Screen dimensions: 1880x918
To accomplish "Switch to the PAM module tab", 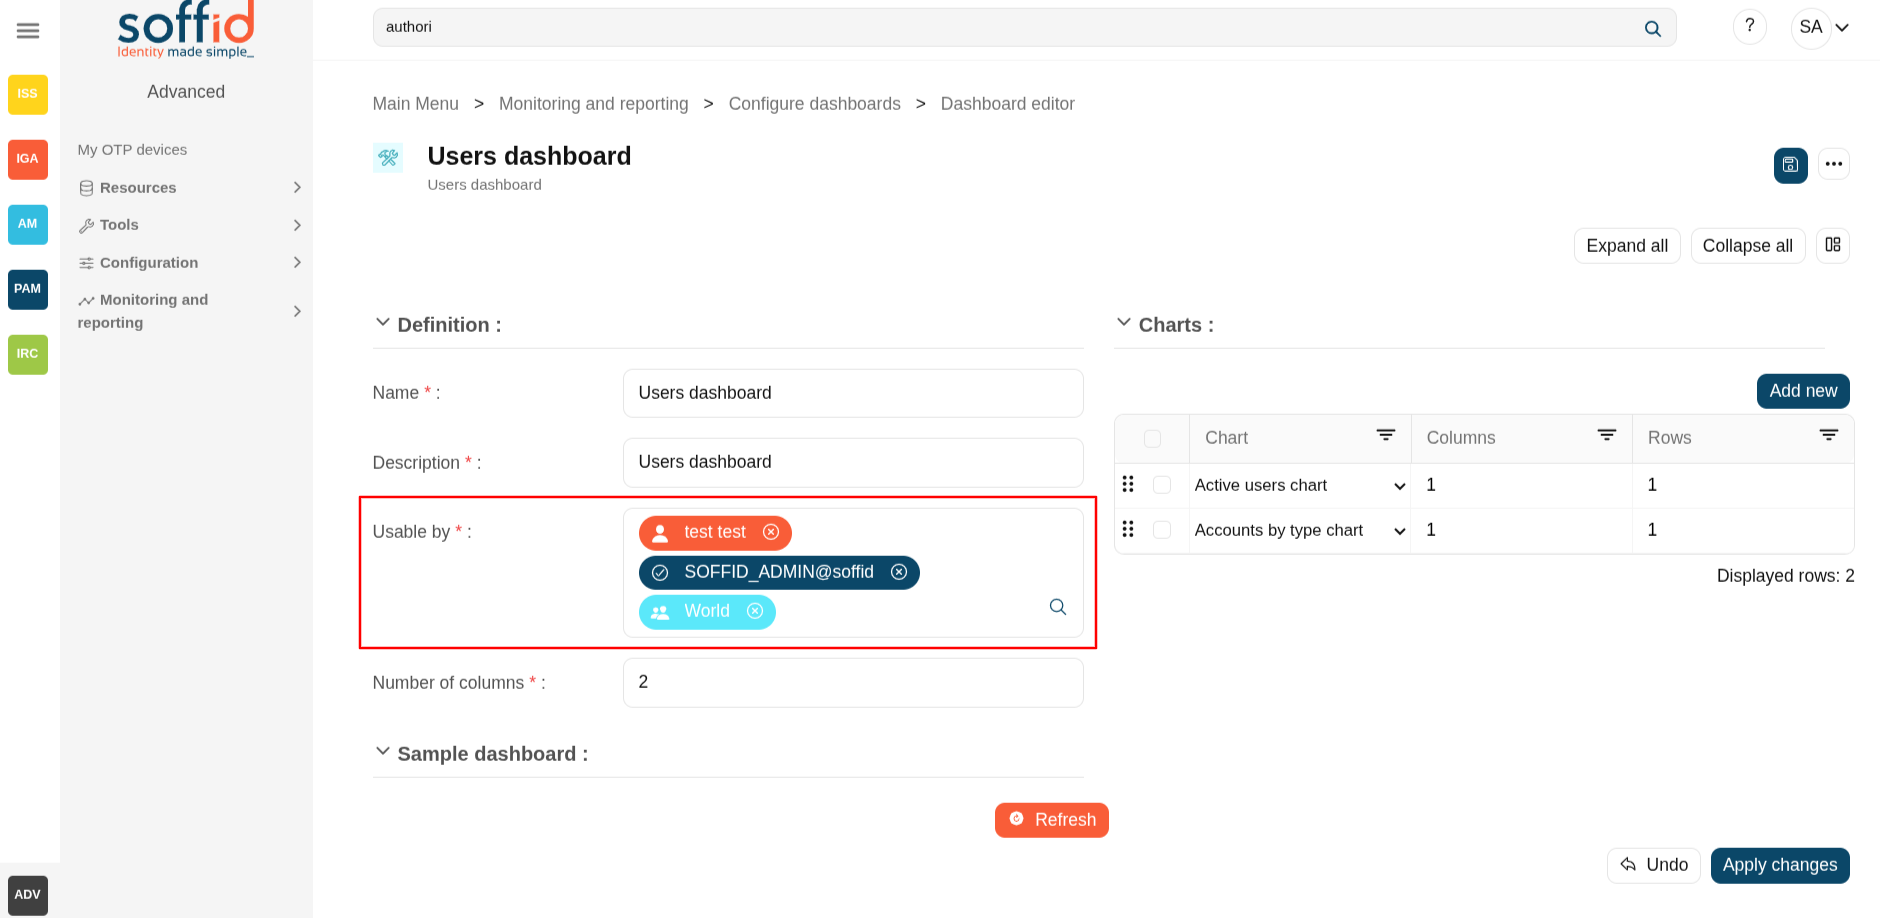I will point(28,289).
